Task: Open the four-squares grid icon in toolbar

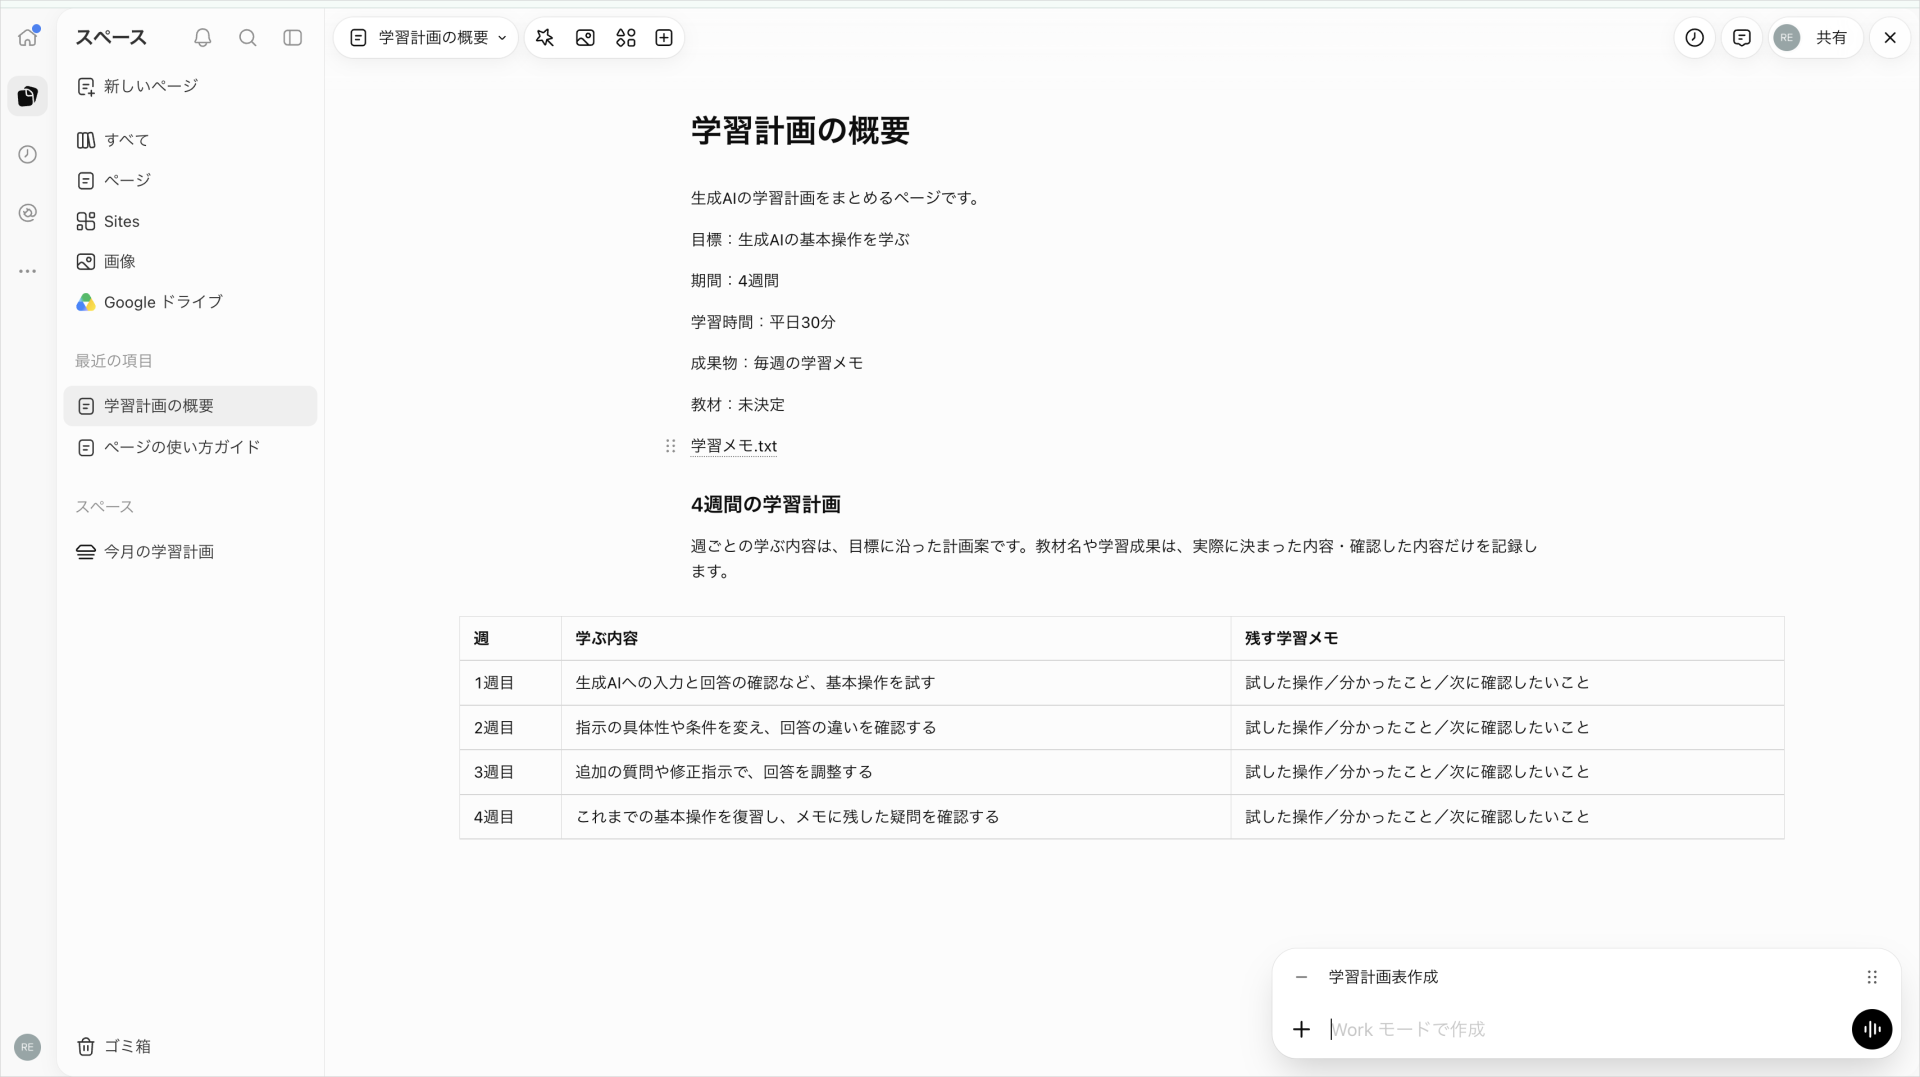Action: point(626,38)
